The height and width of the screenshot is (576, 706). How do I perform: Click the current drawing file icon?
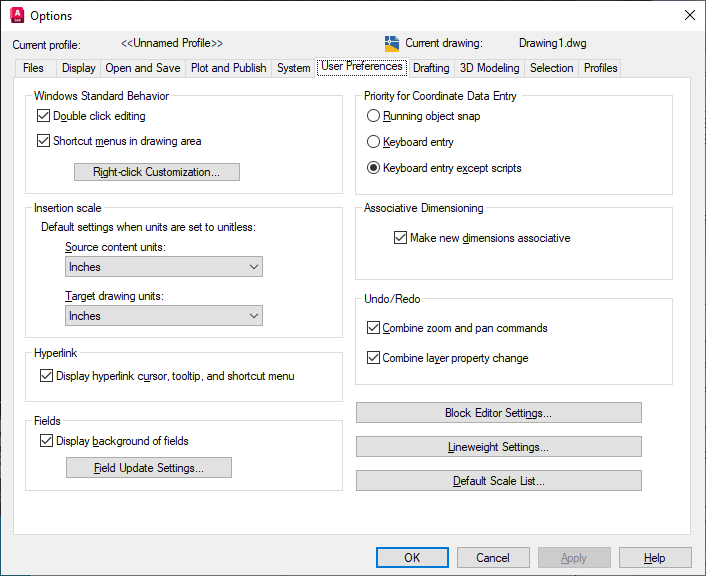coord(392,44)
